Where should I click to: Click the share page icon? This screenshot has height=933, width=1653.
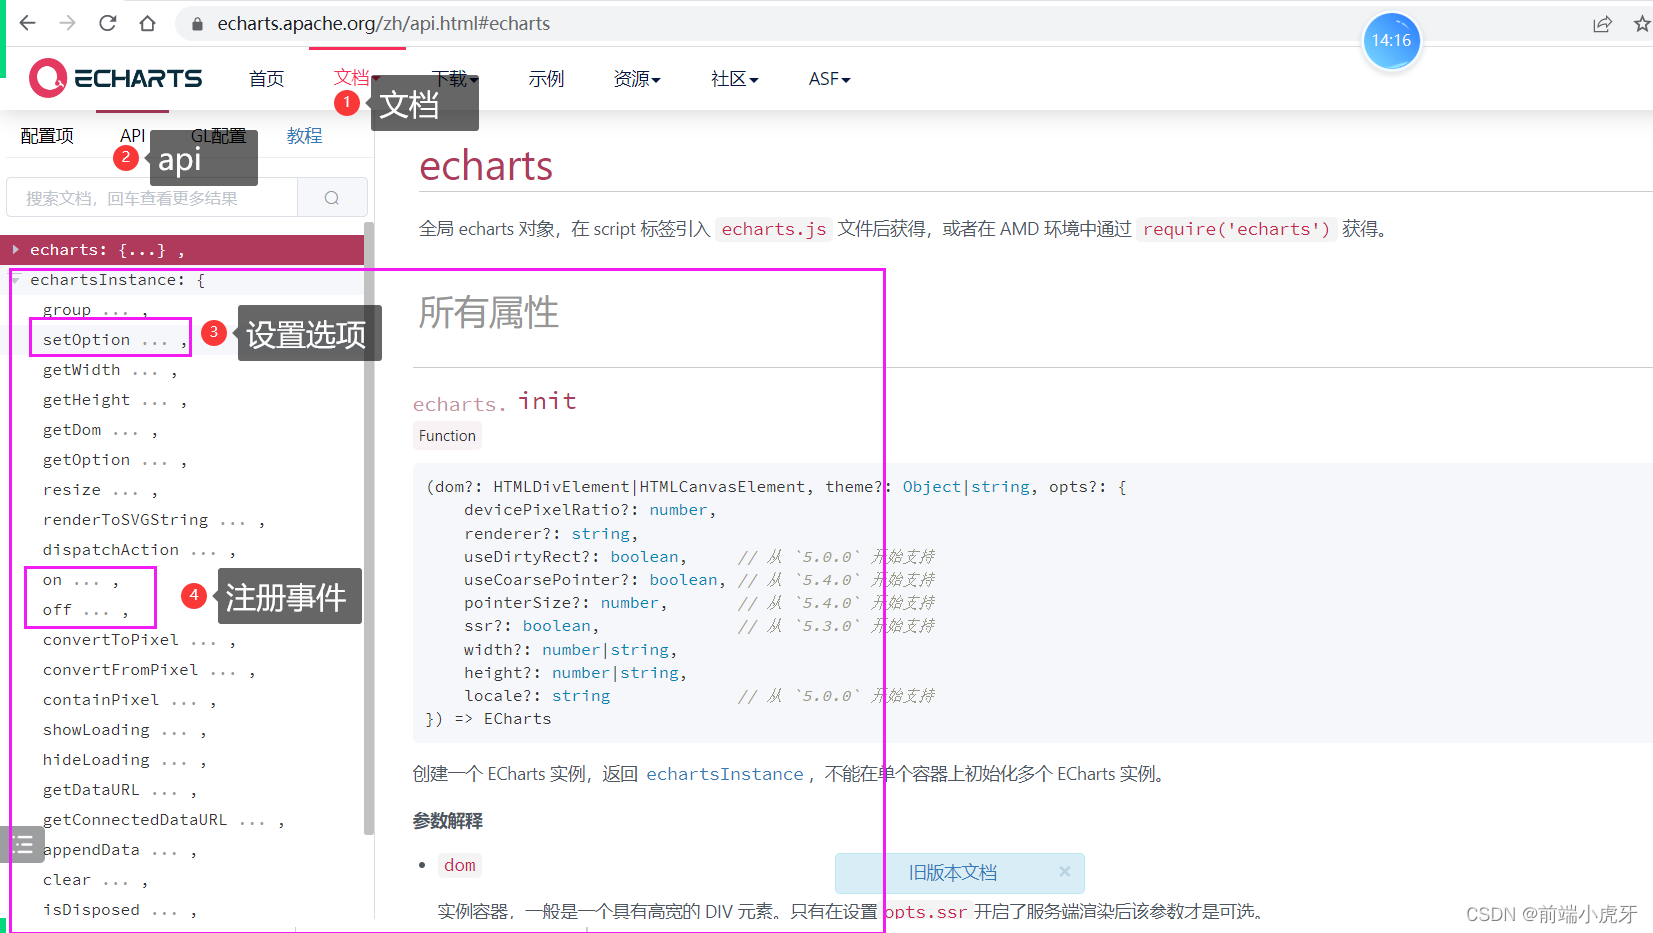coord(1602,24)
